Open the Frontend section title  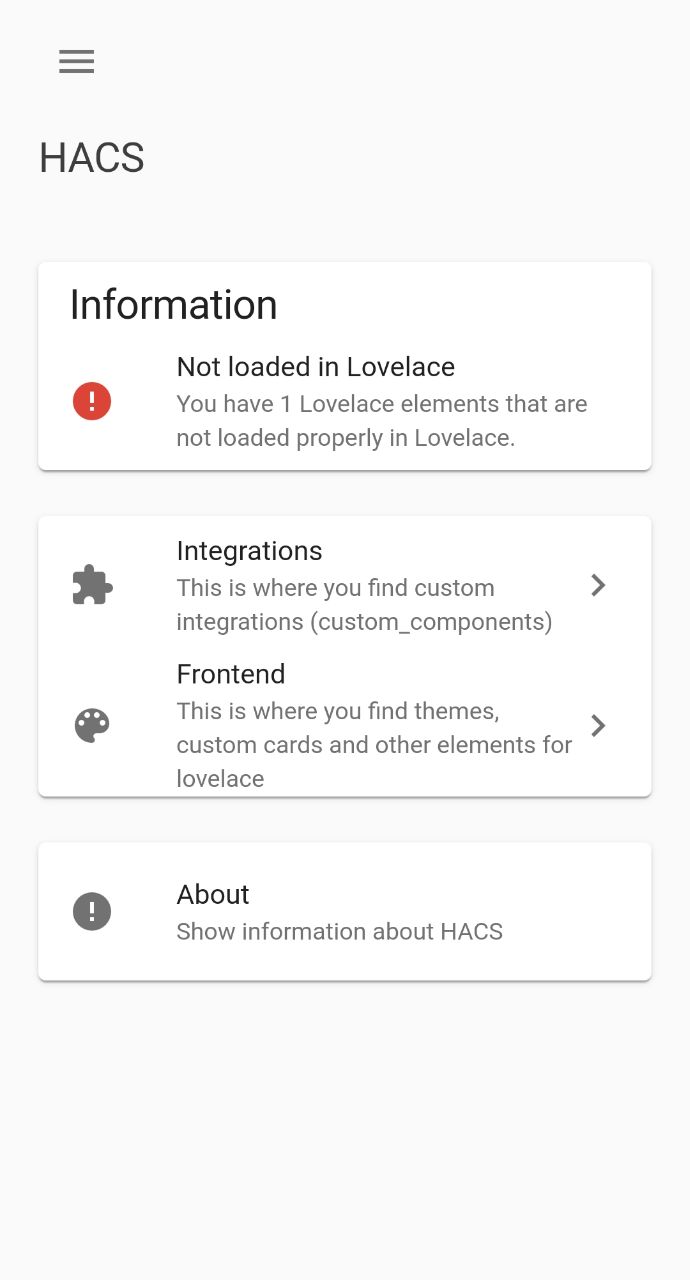[231, 674]
